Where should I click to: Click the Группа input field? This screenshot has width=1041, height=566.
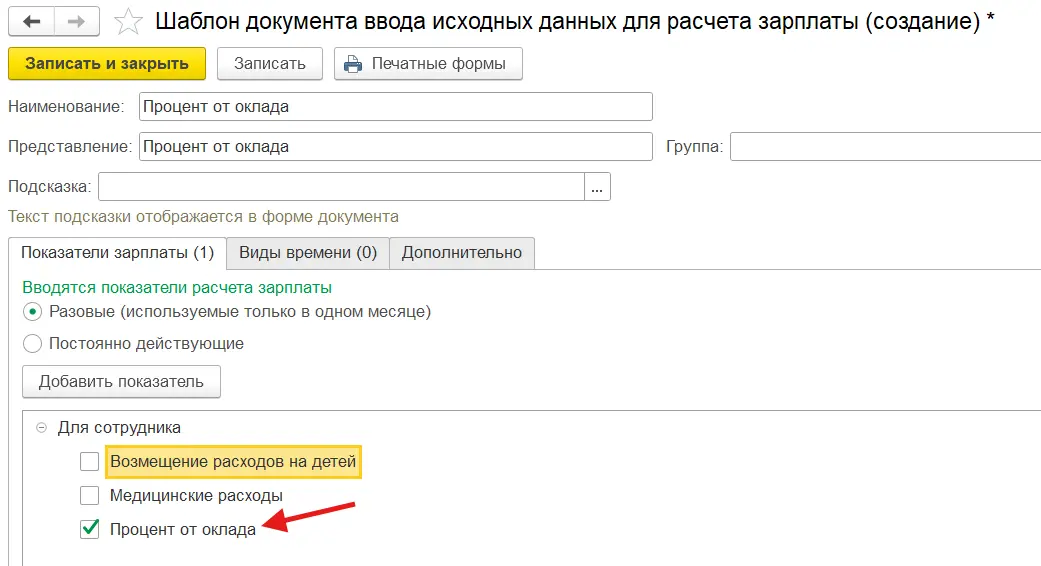tap(885, 147)
